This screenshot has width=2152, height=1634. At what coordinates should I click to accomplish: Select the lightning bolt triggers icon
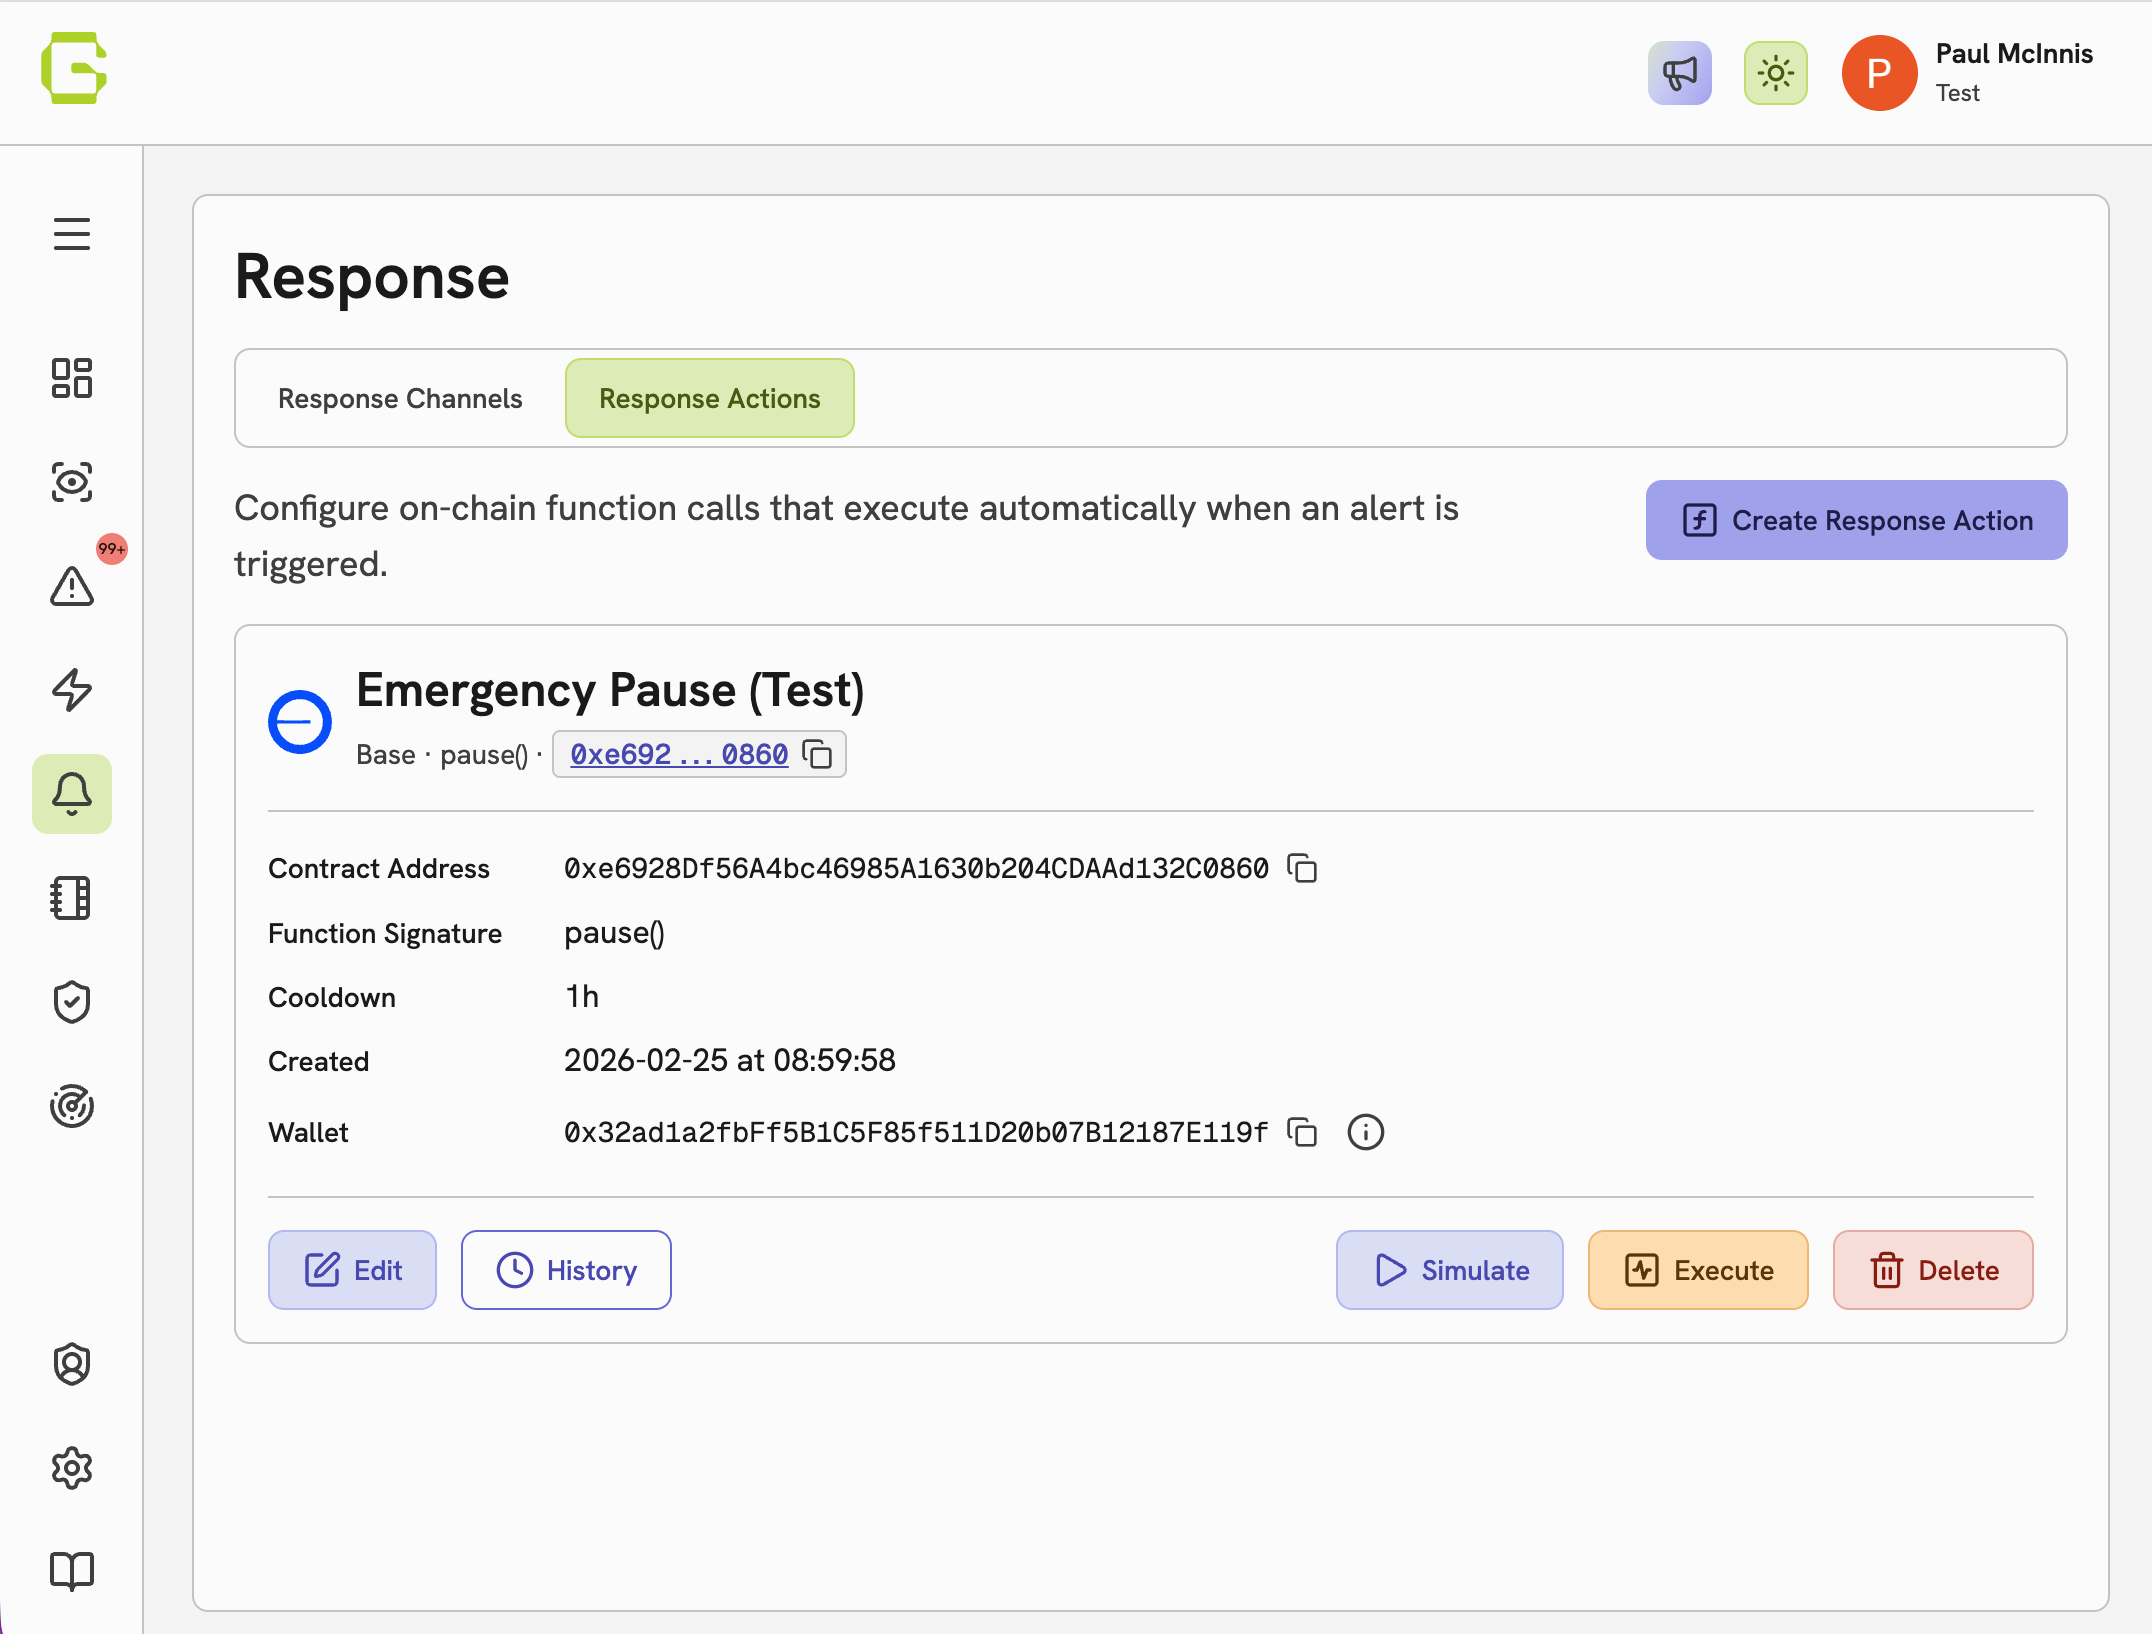click(x=71, y=691)
